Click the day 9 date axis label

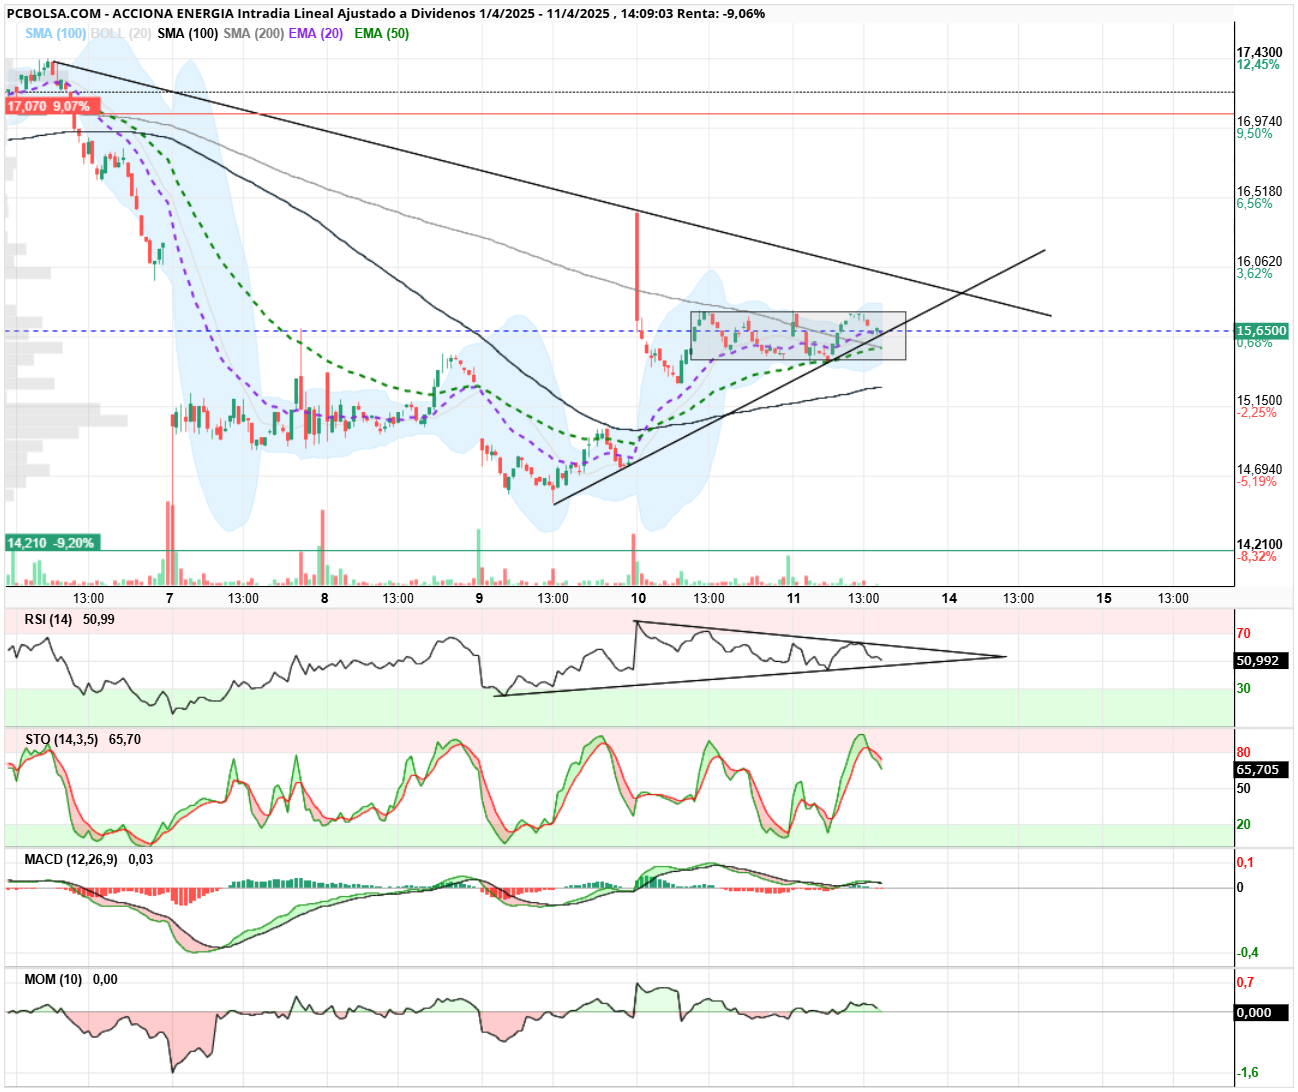tap(479, 598)
